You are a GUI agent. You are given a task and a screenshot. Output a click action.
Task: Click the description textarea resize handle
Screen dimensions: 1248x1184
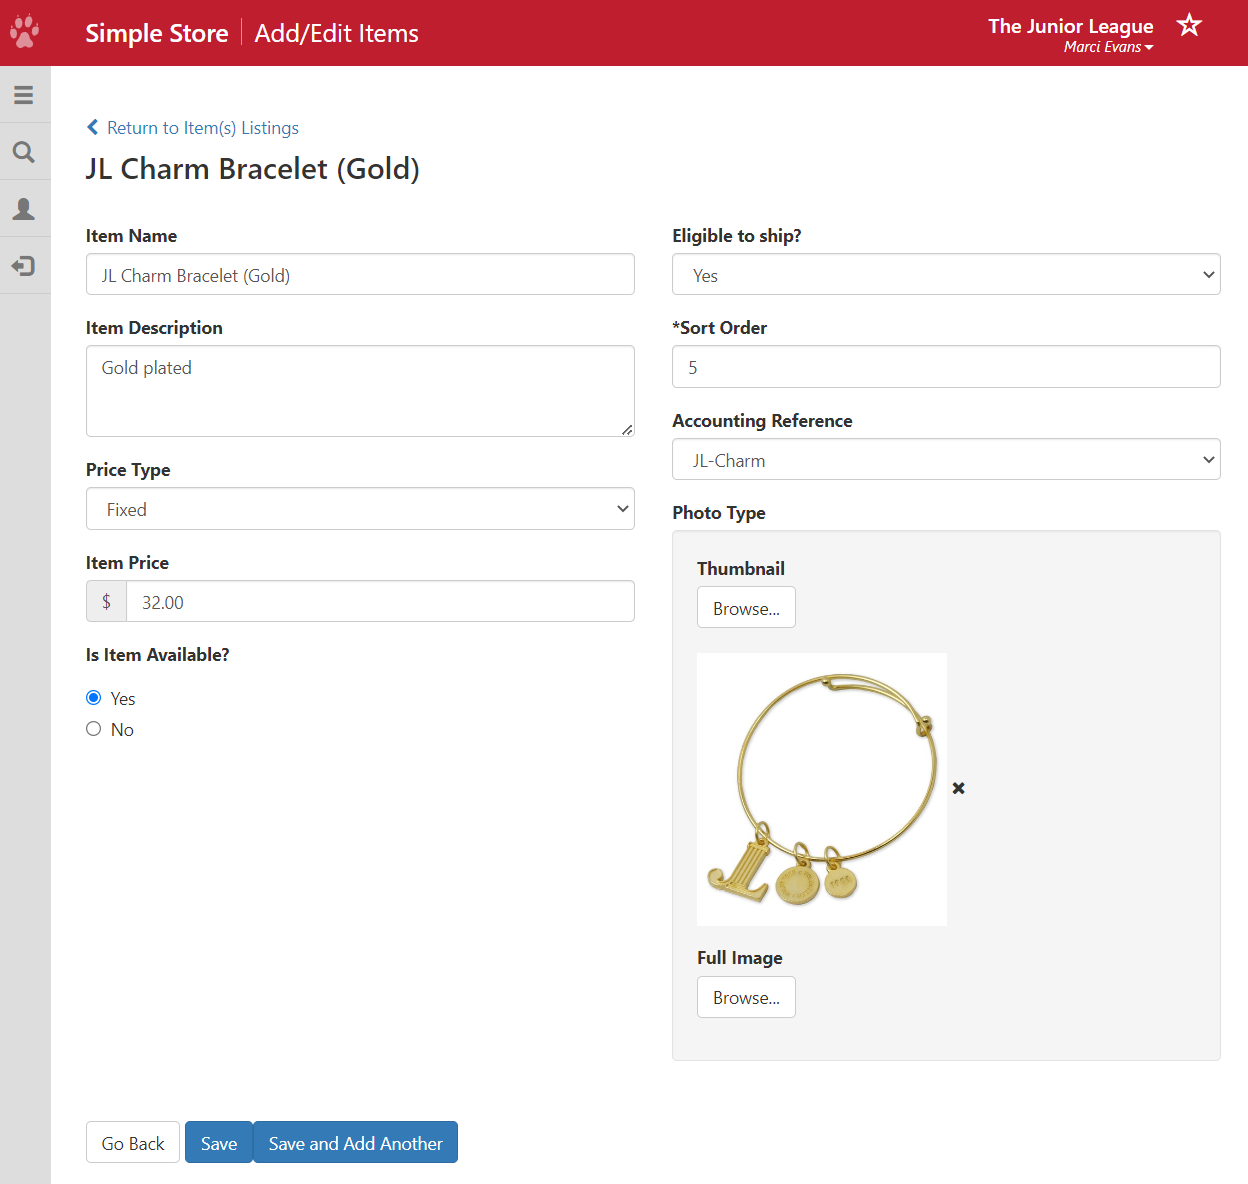[627, 429]
